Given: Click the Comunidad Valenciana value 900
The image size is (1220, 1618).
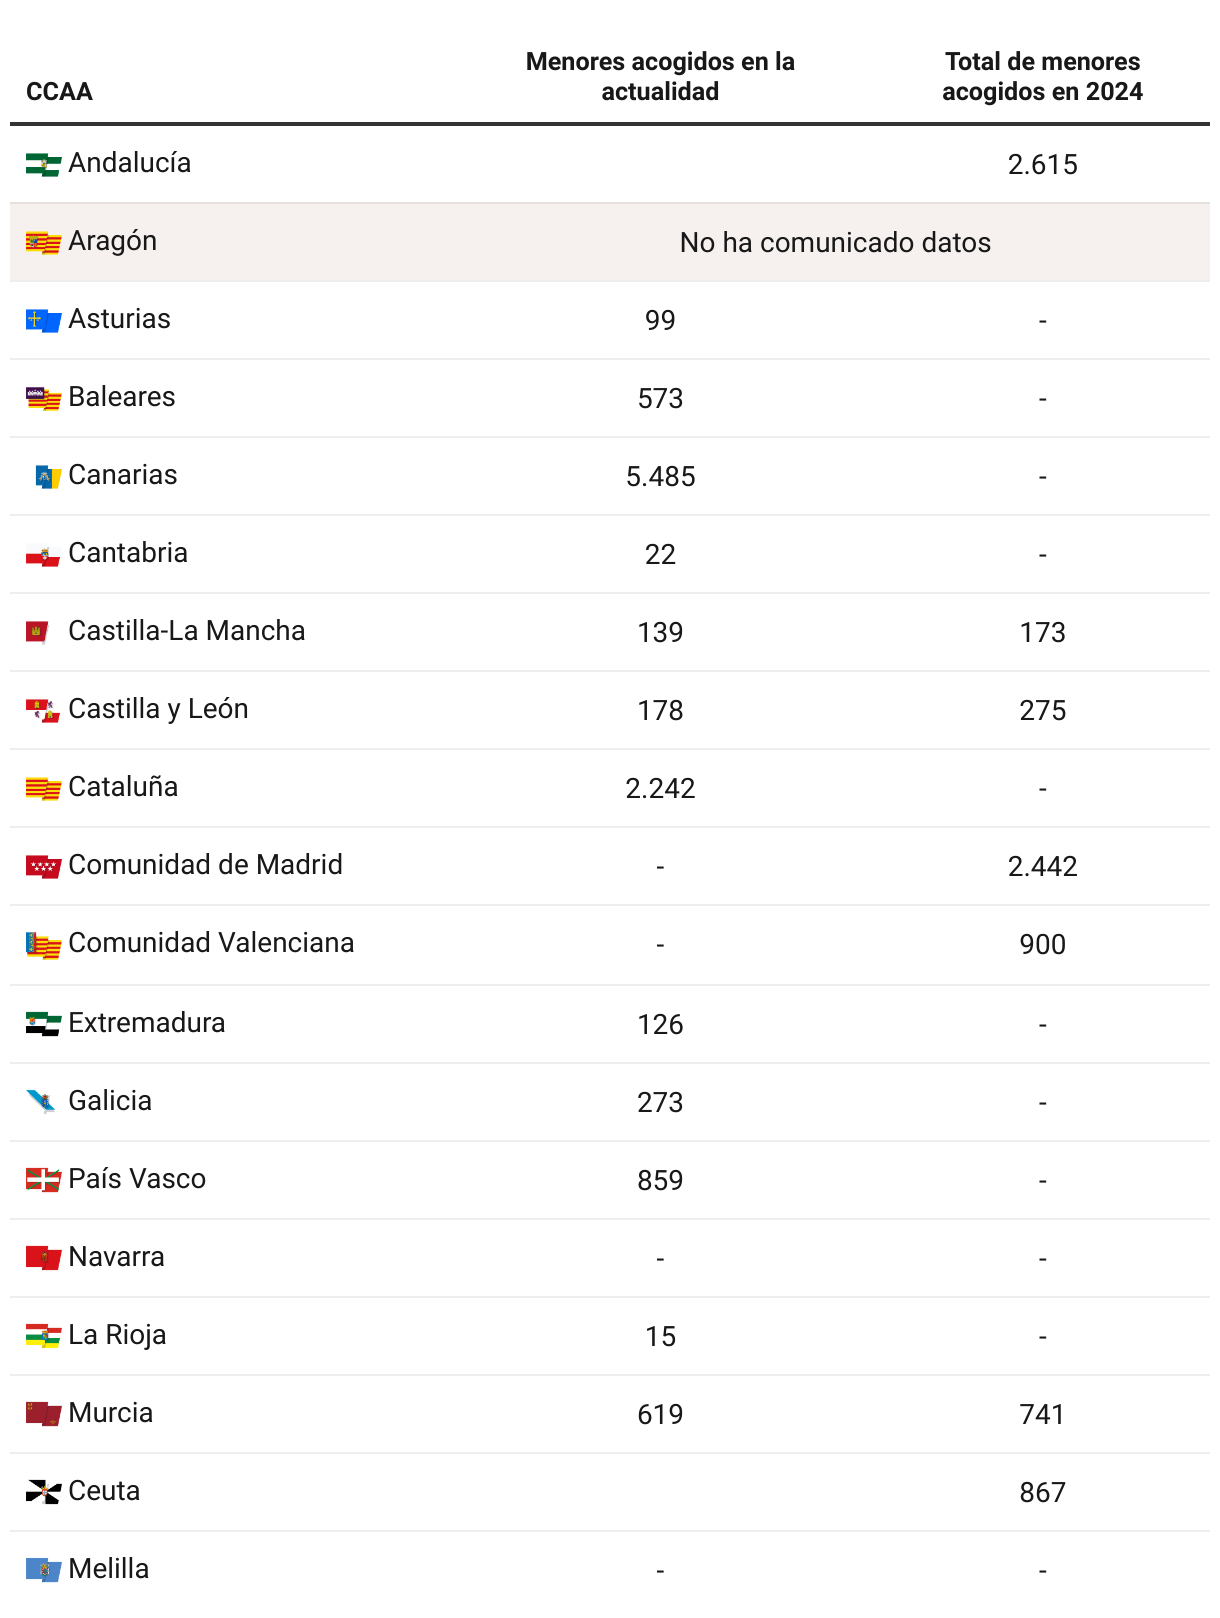Looking at the screenshot, I should [1042, 945].
